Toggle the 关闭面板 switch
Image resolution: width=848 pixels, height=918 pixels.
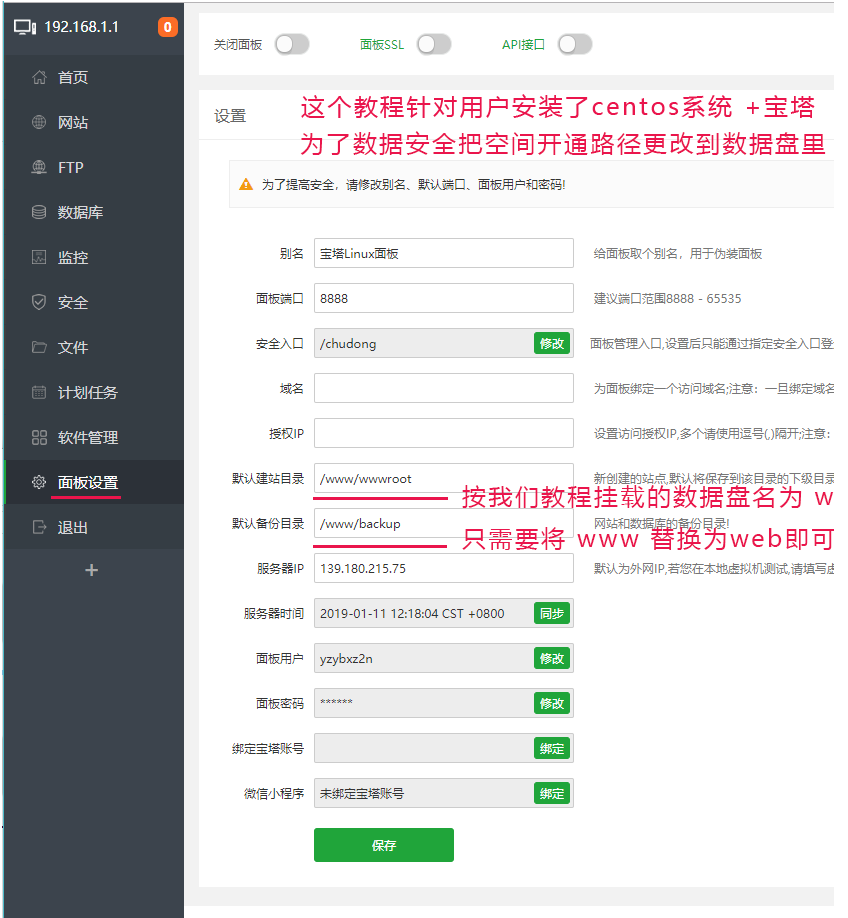(292, 44)
